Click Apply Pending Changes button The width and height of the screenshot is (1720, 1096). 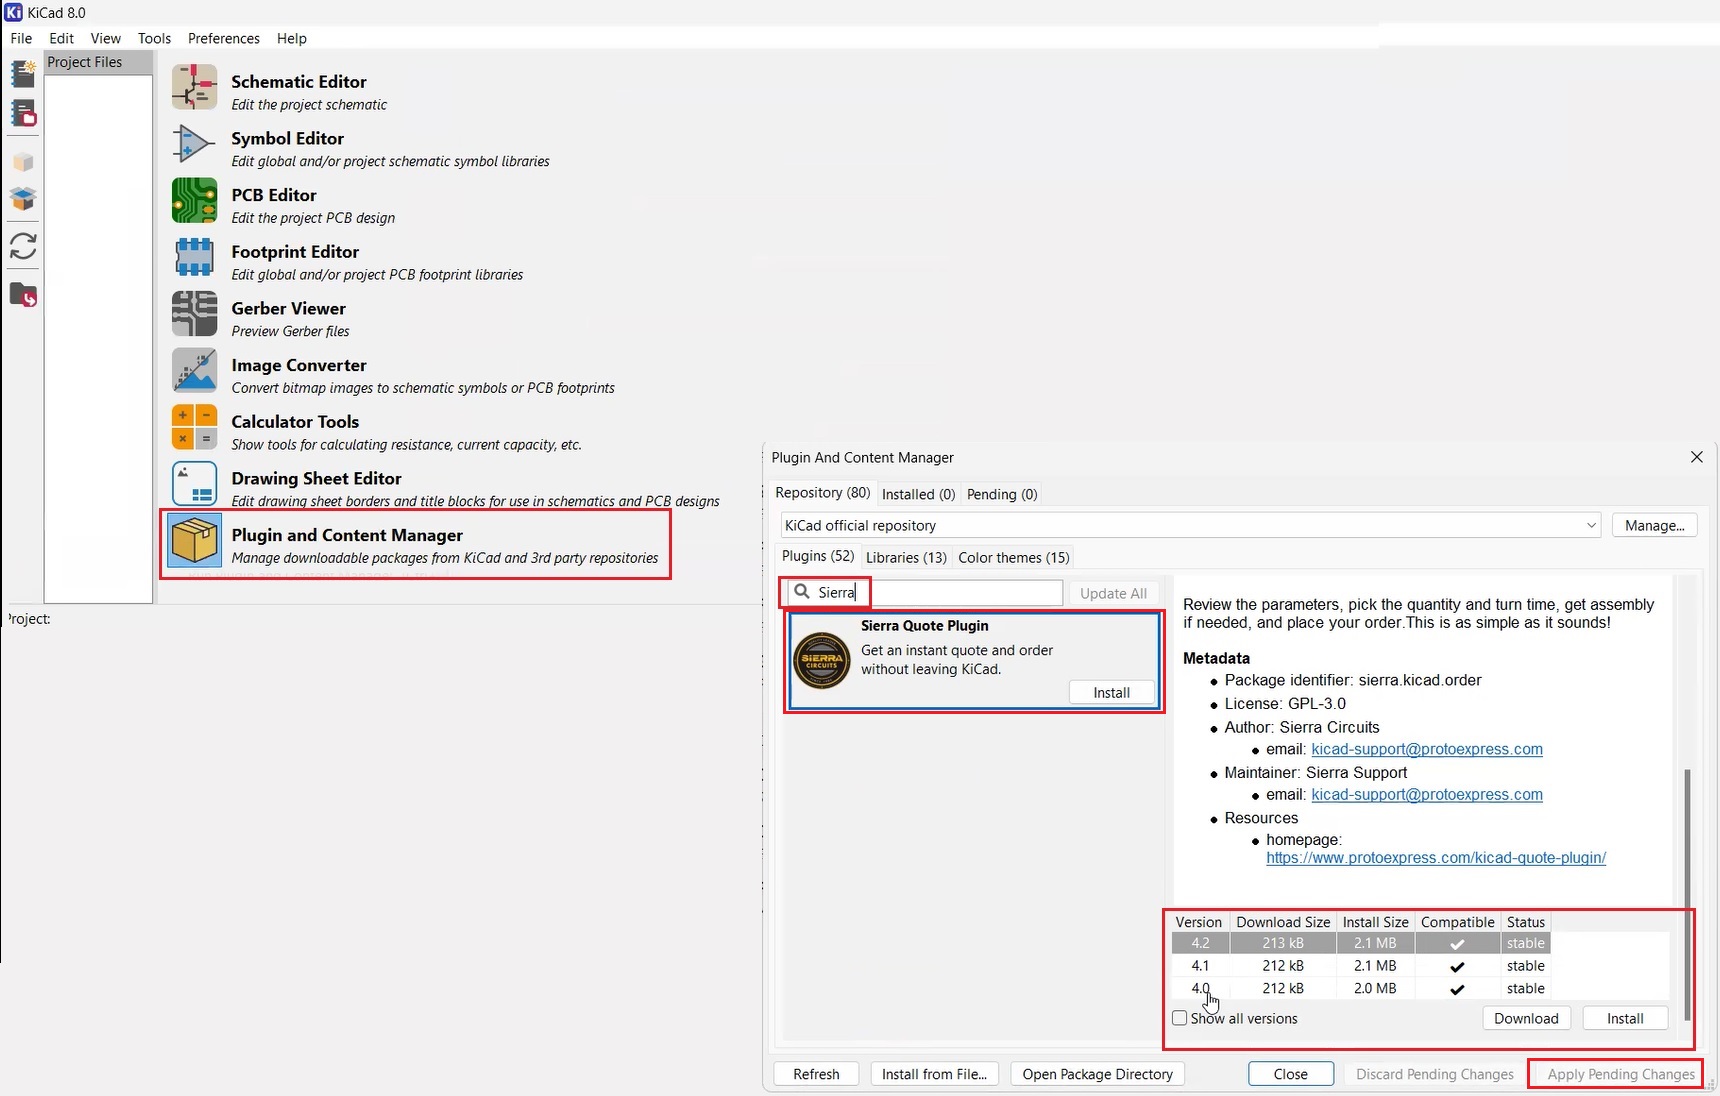[x=1621, y=1074]
